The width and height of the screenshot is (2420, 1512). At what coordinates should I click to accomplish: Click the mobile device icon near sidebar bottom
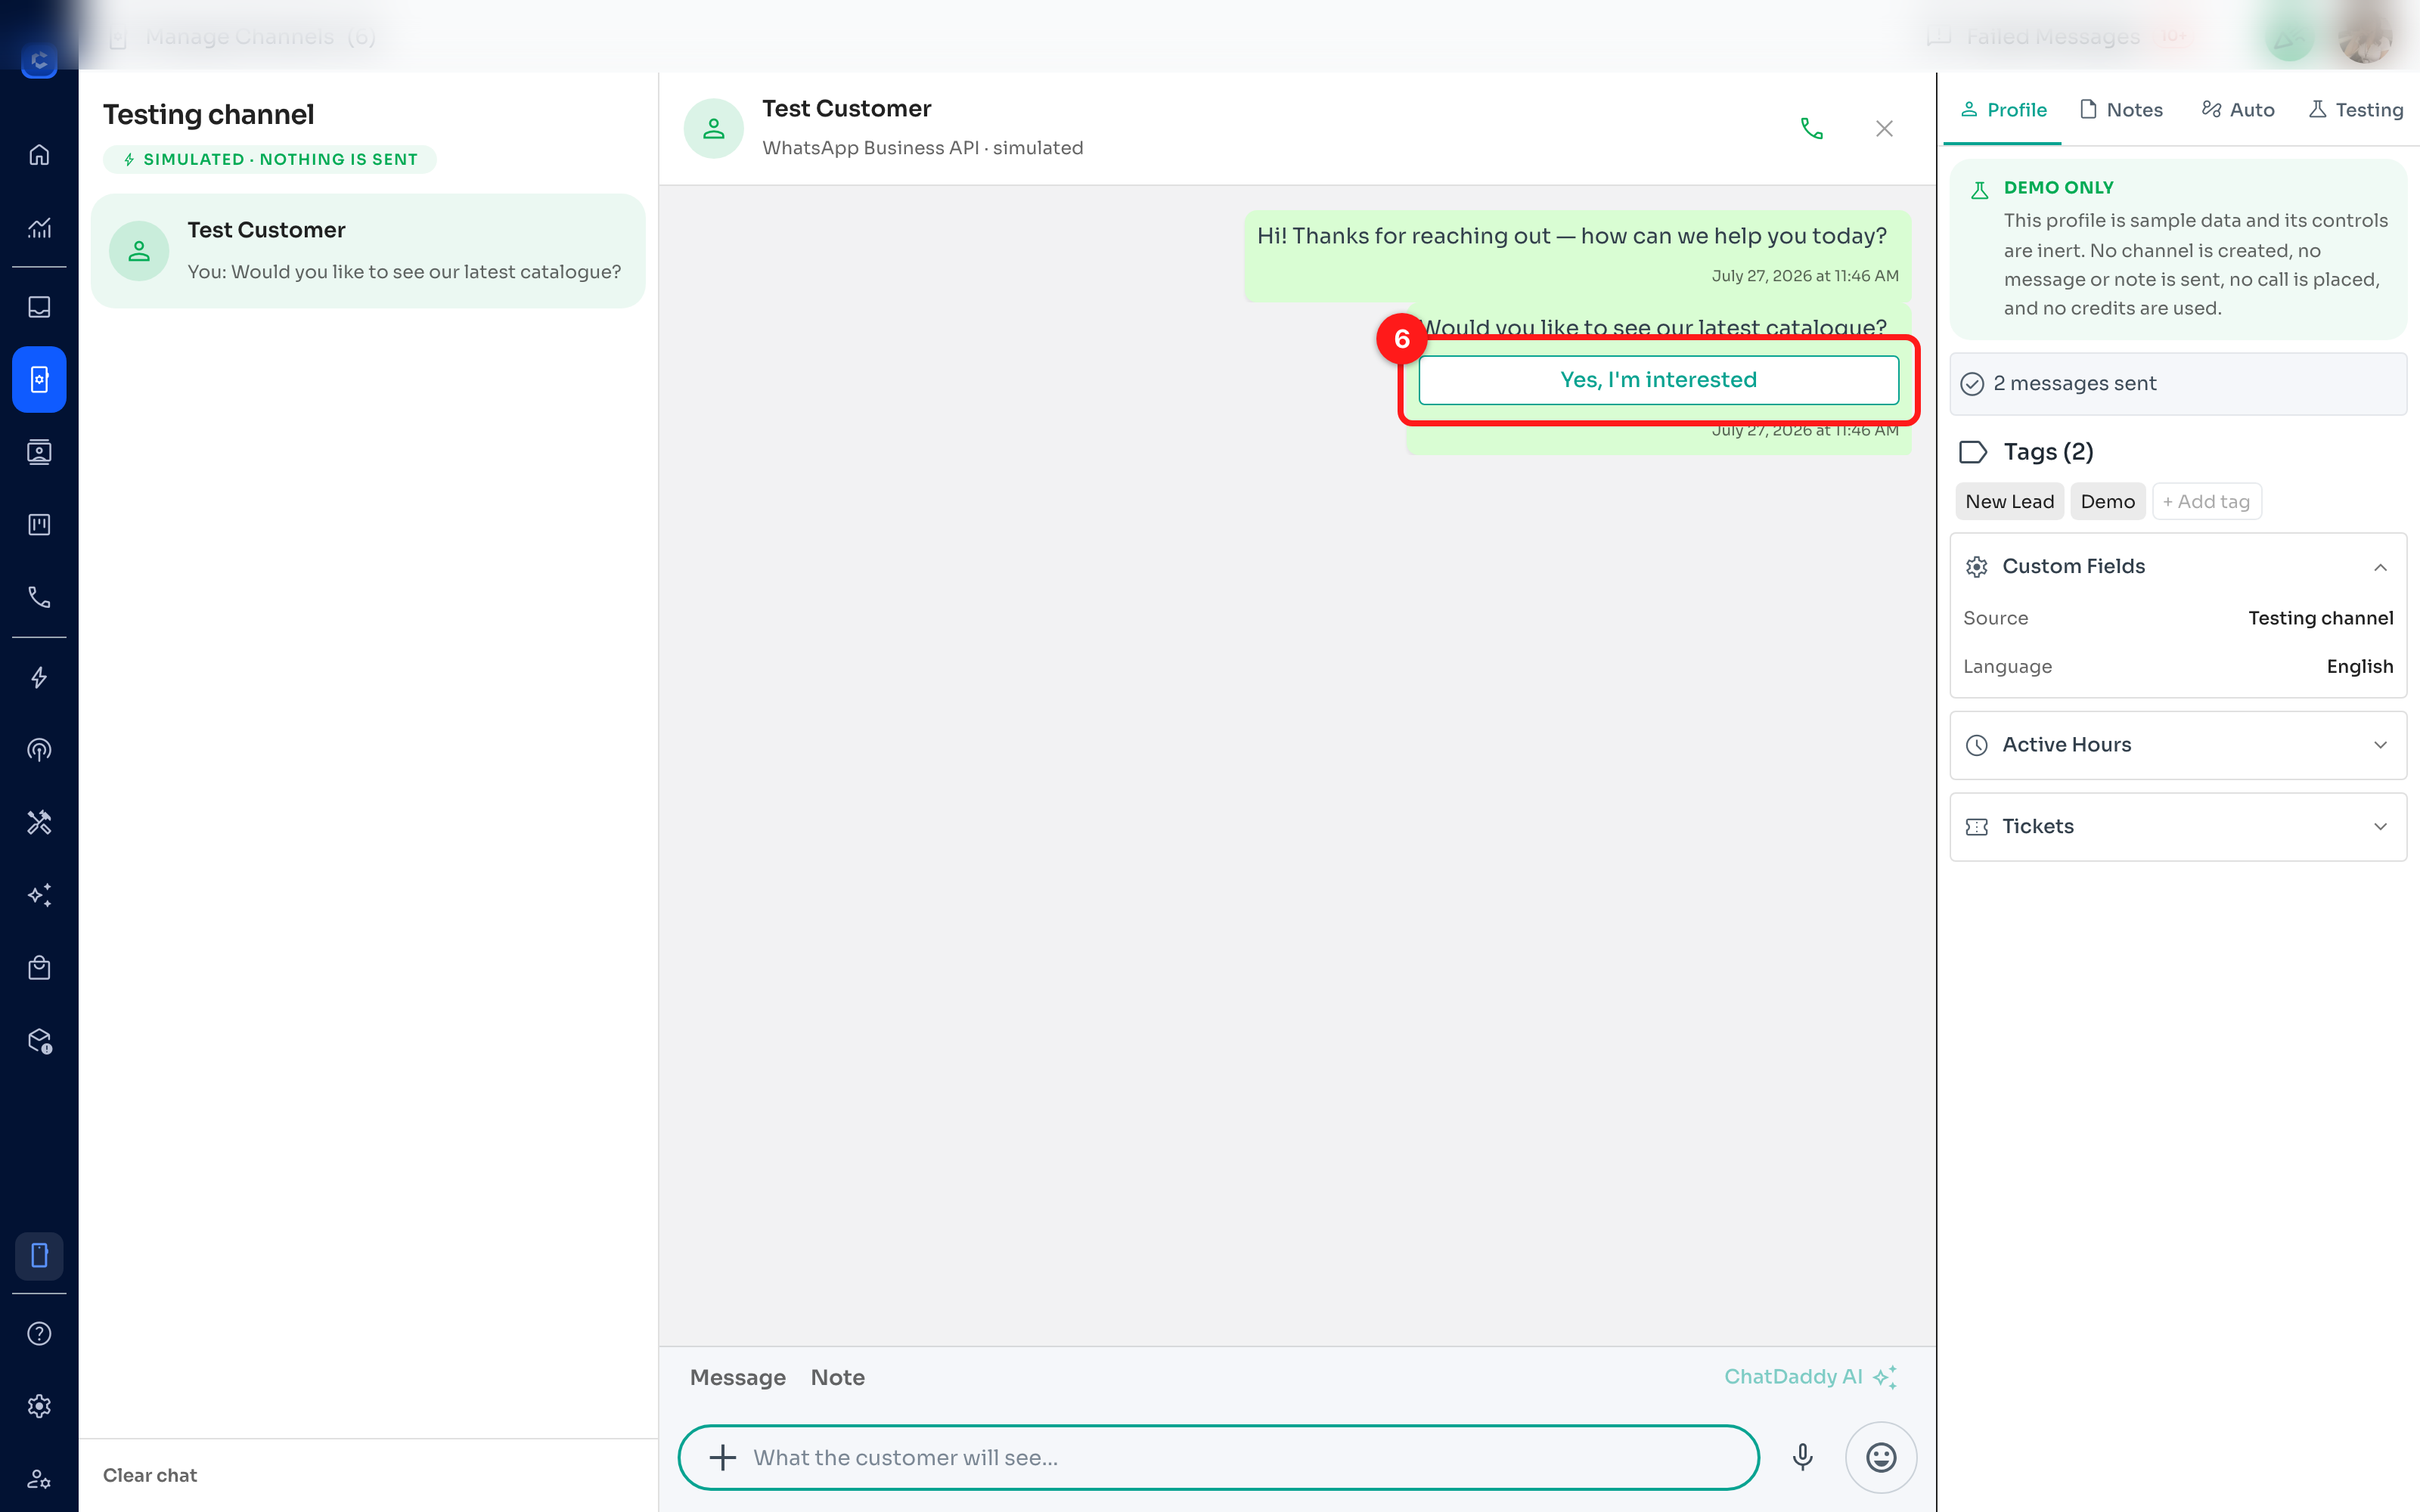(39, 1255)
